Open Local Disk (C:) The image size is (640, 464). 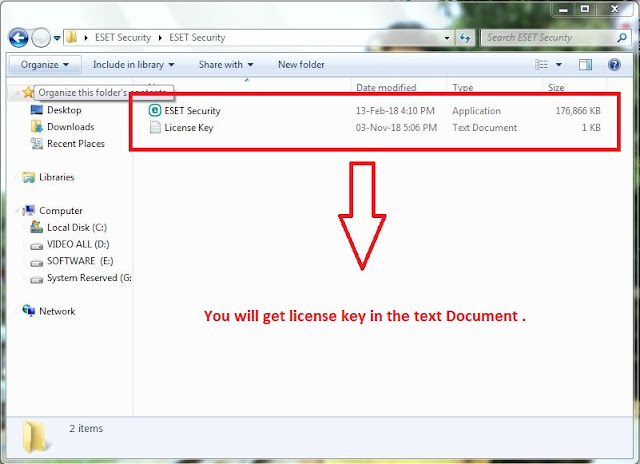77,227
